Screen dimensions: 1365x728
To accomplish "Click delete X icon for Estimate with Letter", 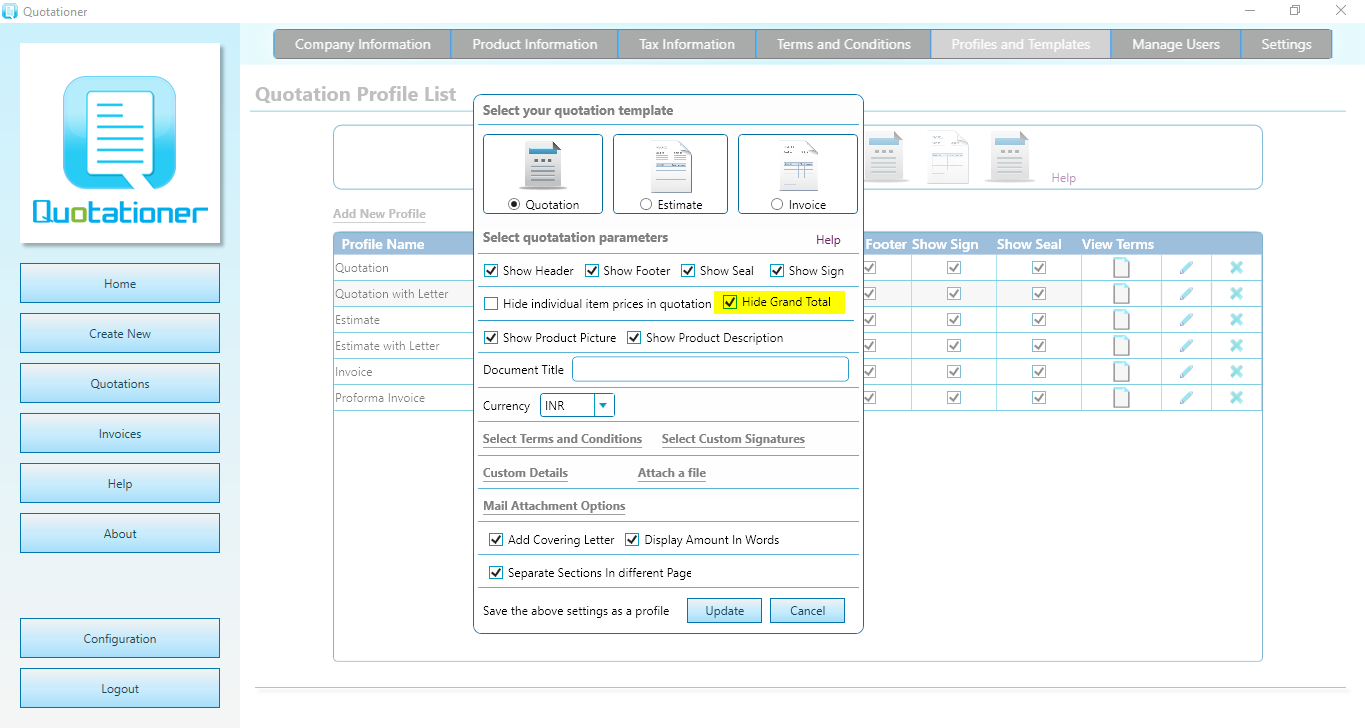I will tap(1236, 345).
